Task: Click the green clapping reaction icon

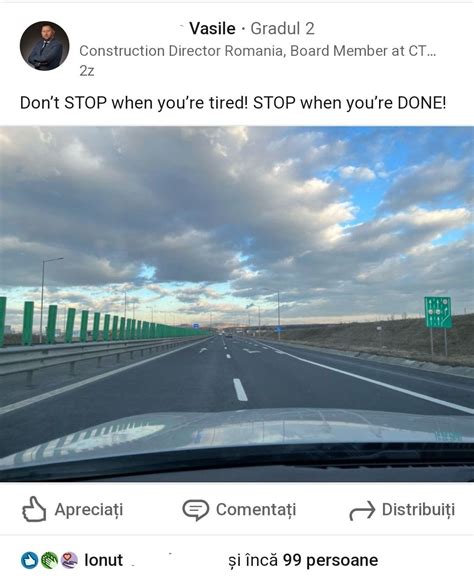Action: pos(49,560)
